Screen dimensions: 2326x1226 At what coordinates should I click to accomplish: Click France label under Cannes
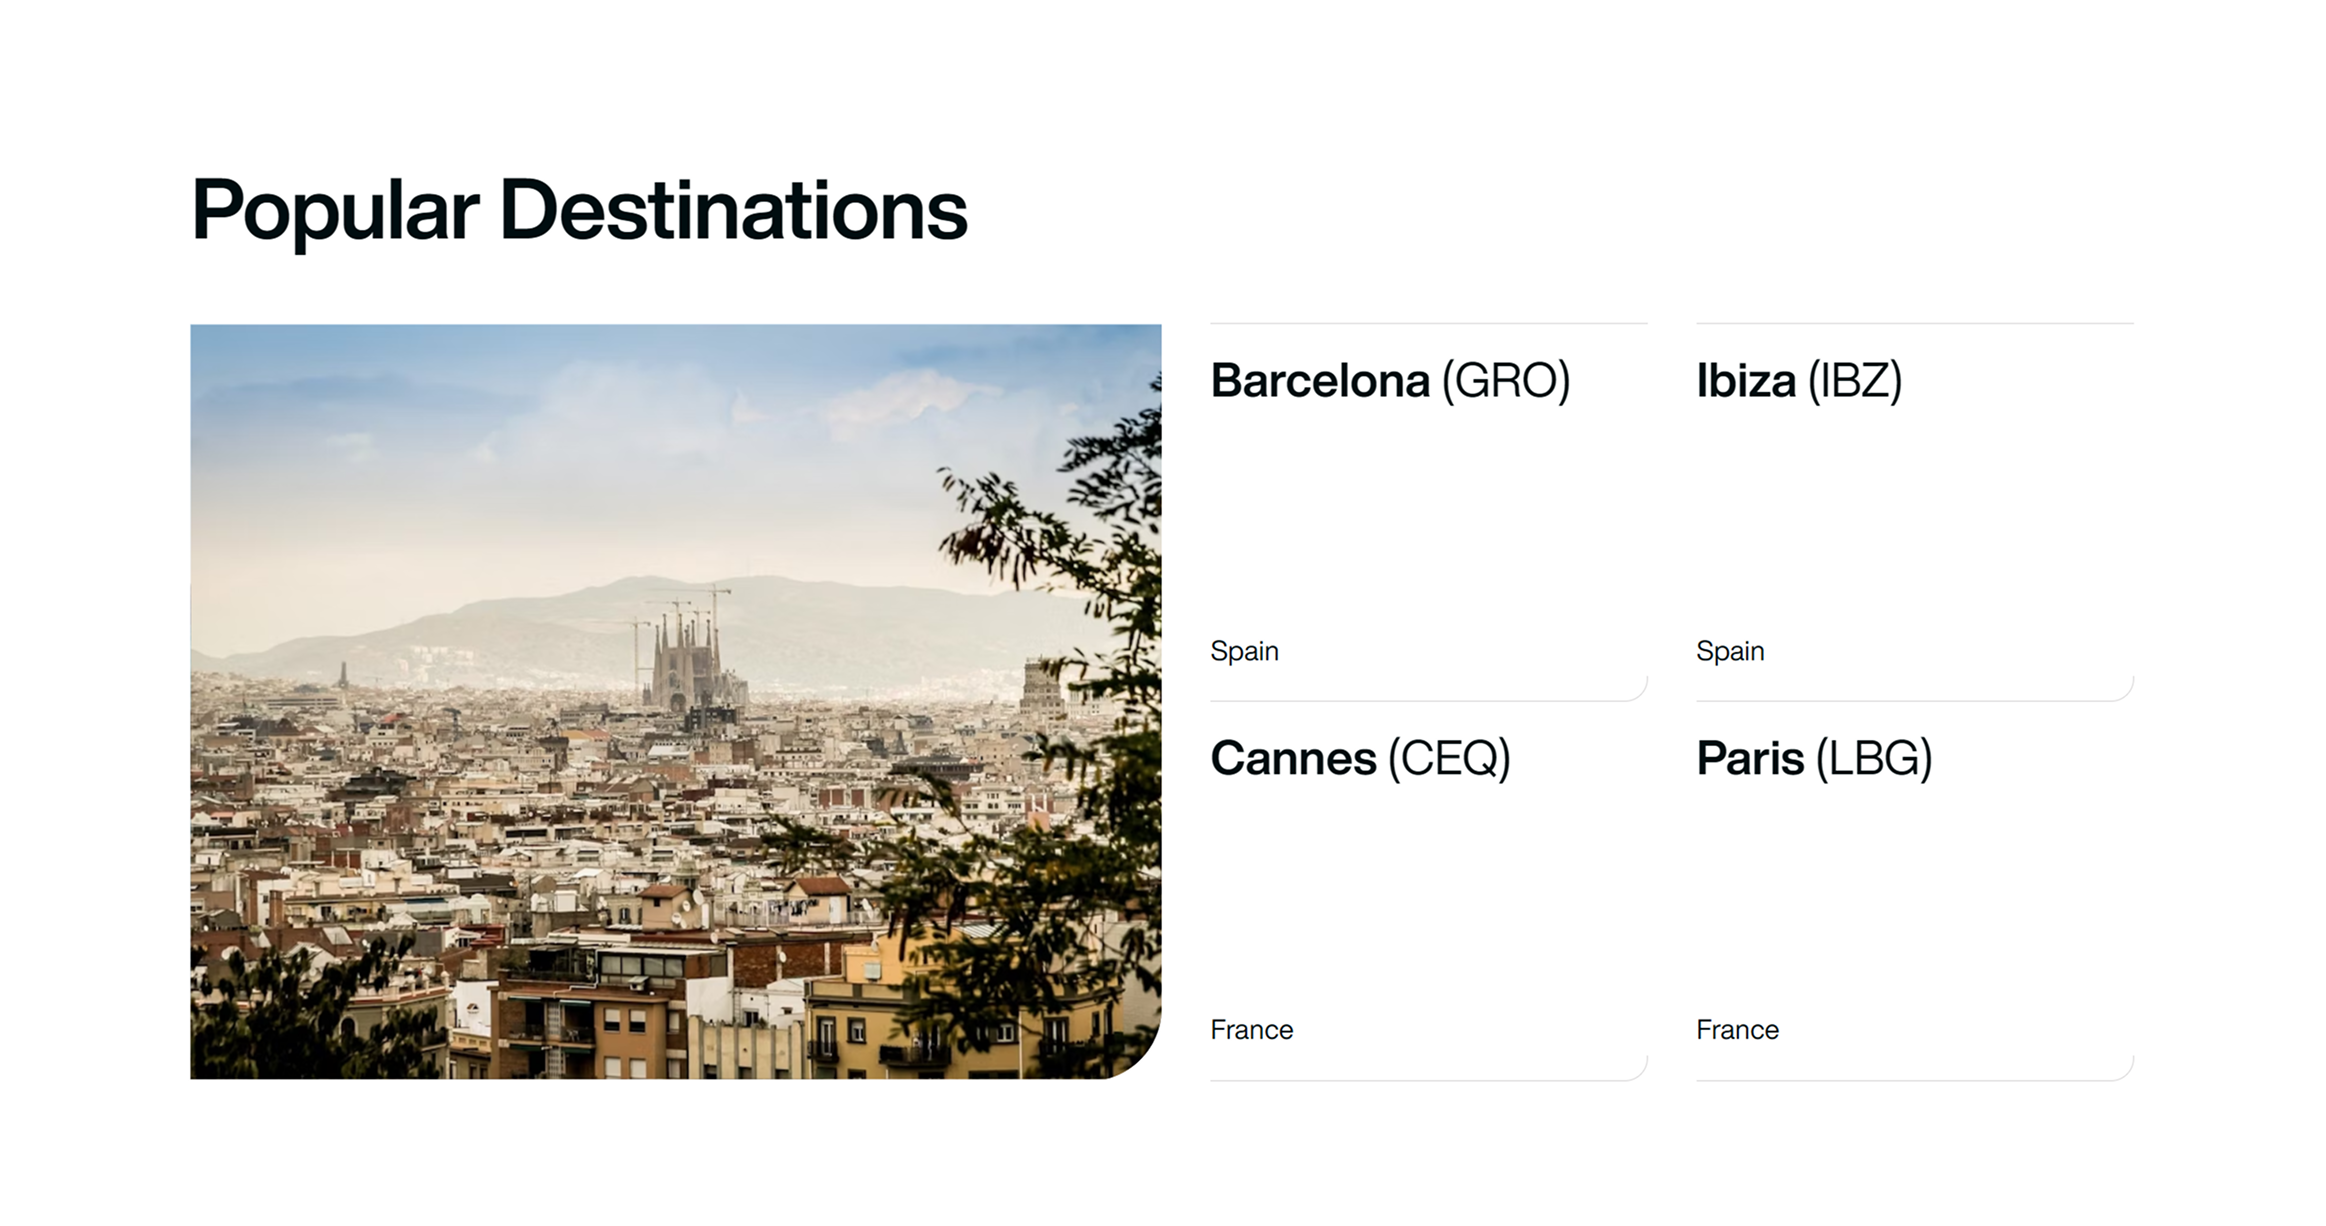(x=1251, y=1030)
